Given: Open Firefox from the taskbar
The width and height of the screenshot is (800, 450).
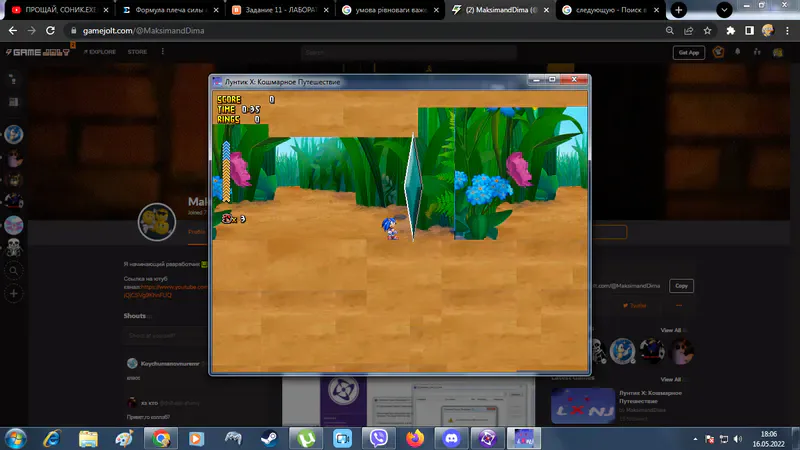Looking at the screenshot, I should tap(415, 439).
